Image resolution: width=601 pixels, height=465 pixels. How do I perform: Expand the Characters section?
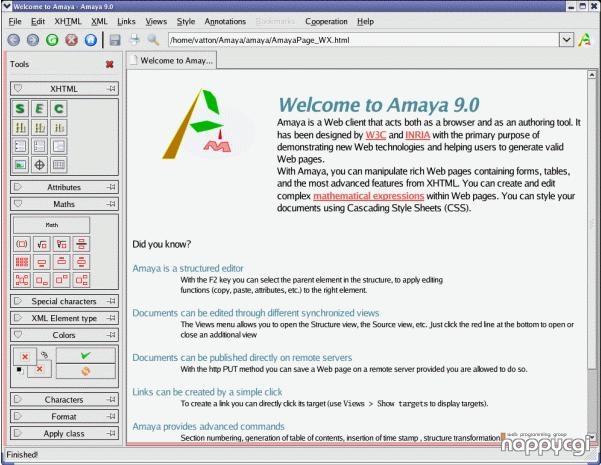pos(18,399)
